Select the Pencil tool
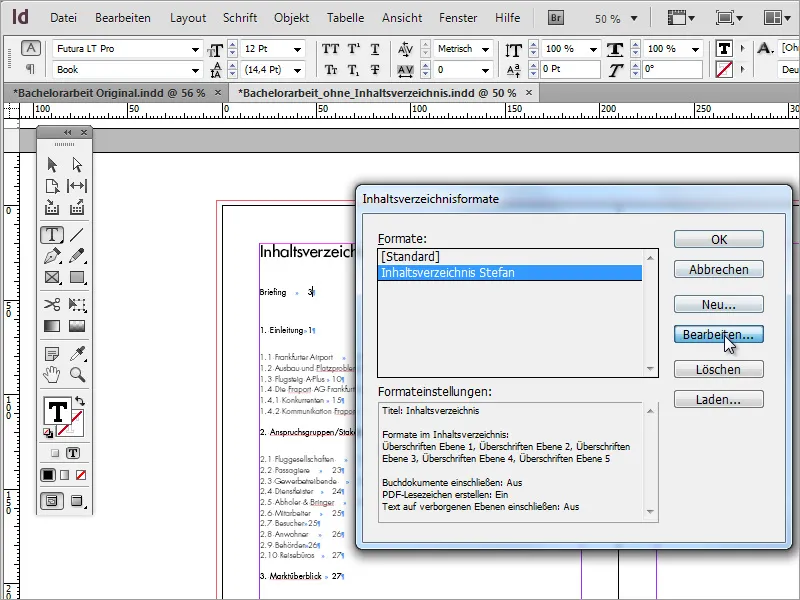This screenshot has height=600, width=800. pos(77,256)
